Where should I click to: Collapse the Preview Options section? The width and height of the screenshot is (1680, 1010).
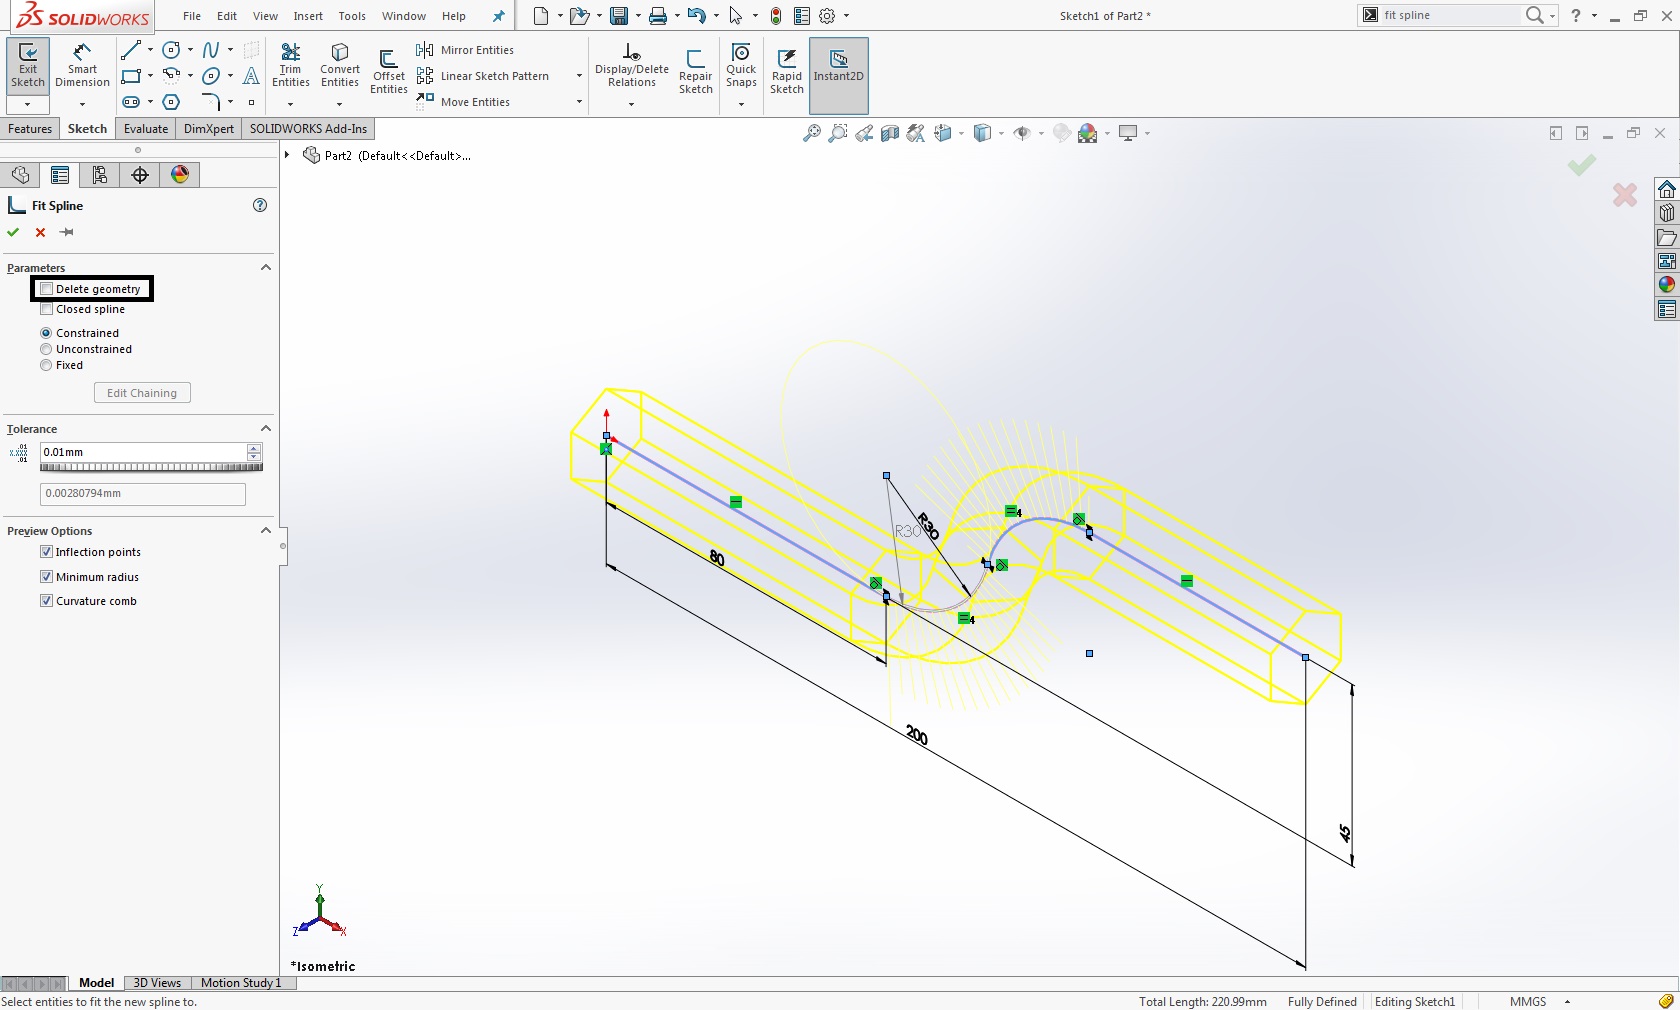[266, 531]
